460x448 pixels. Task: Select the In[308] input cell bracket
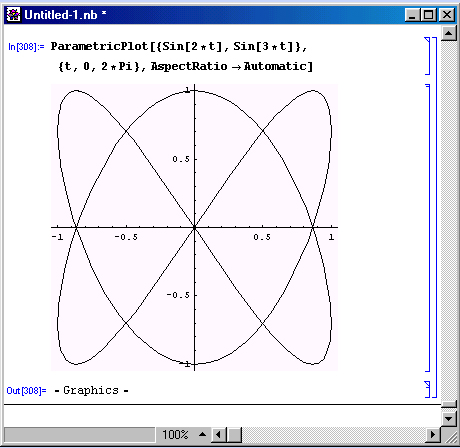[x=427, y=56]
